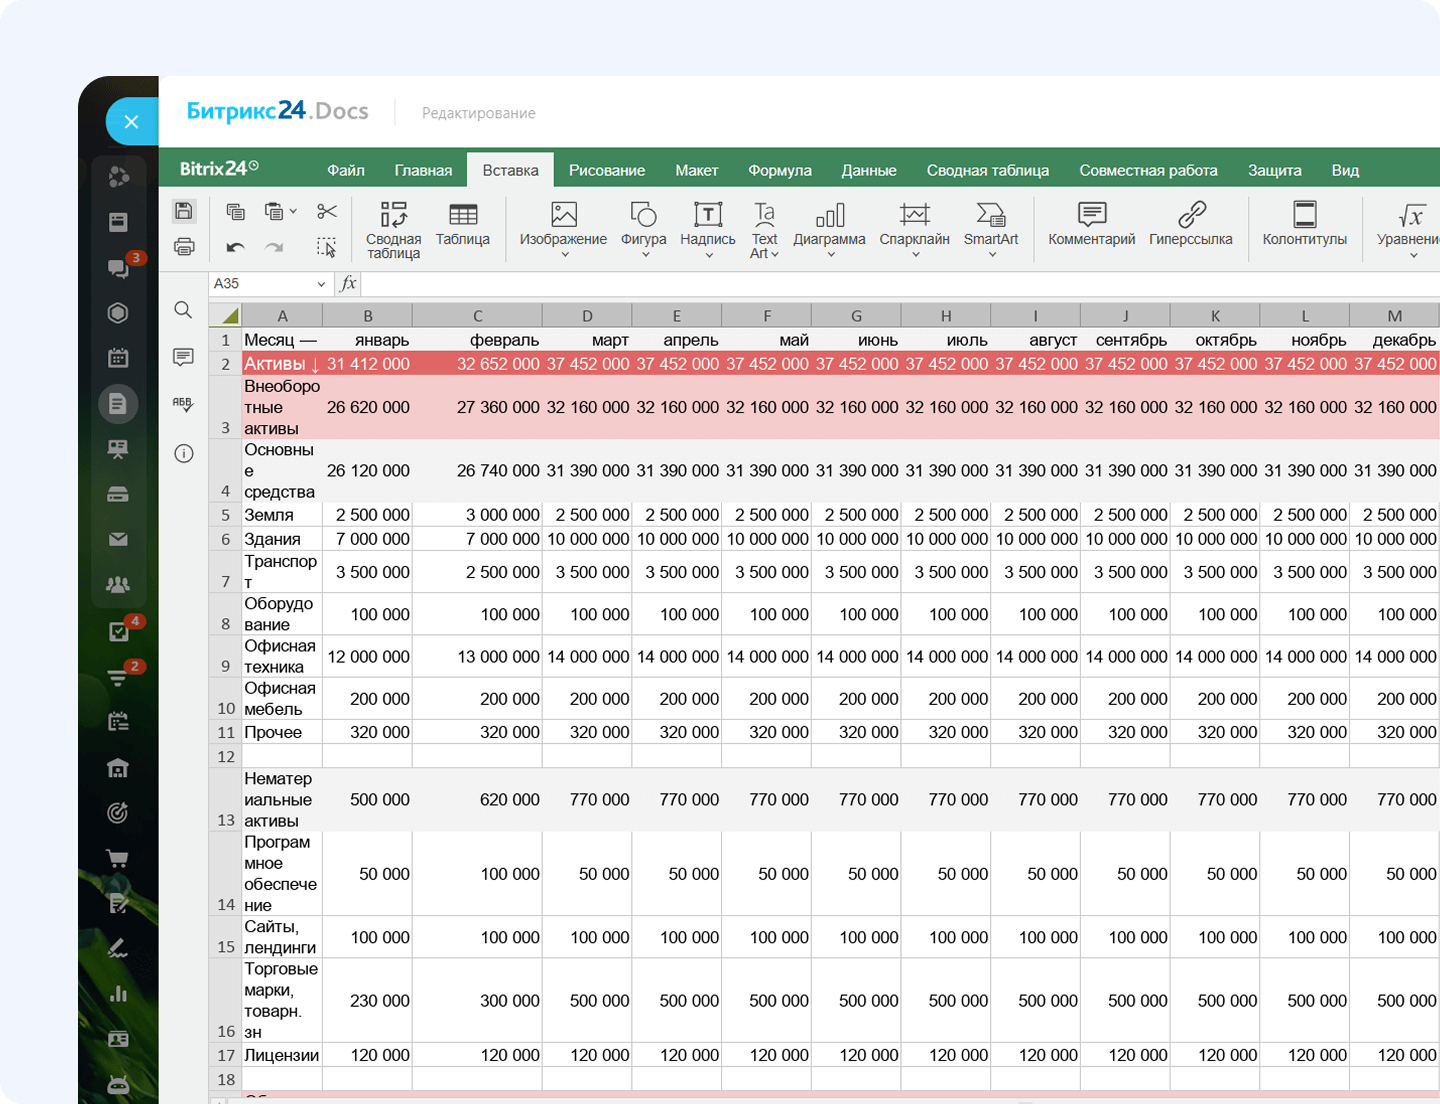Switch to the Главная tab
Viewport: 1440px width, 1104px height.
[x=423, y=170]
